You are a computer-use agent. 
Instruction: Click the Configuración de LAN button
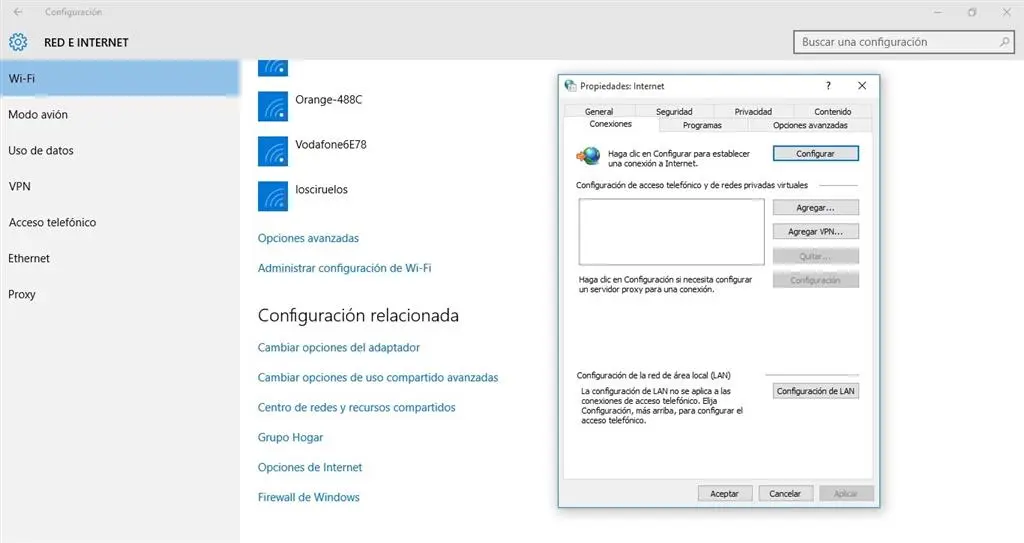[816, 391]
